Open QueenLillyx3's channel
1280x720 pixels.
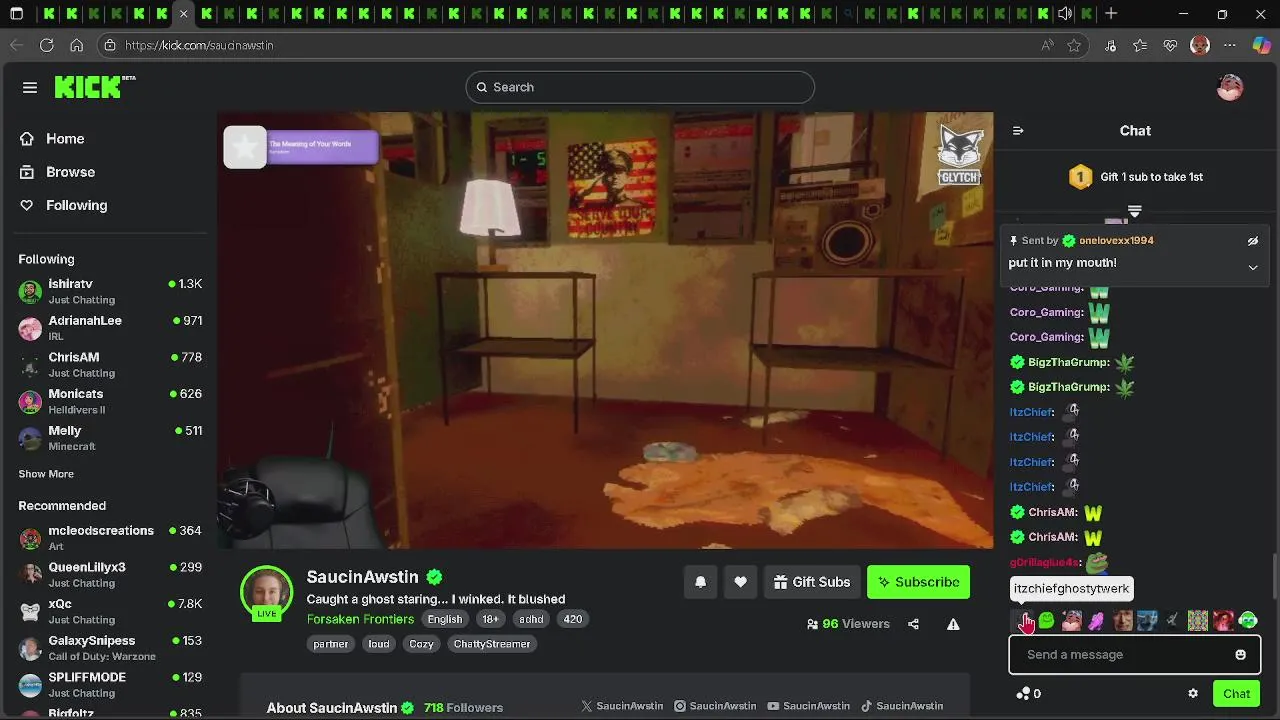point(110,574)
